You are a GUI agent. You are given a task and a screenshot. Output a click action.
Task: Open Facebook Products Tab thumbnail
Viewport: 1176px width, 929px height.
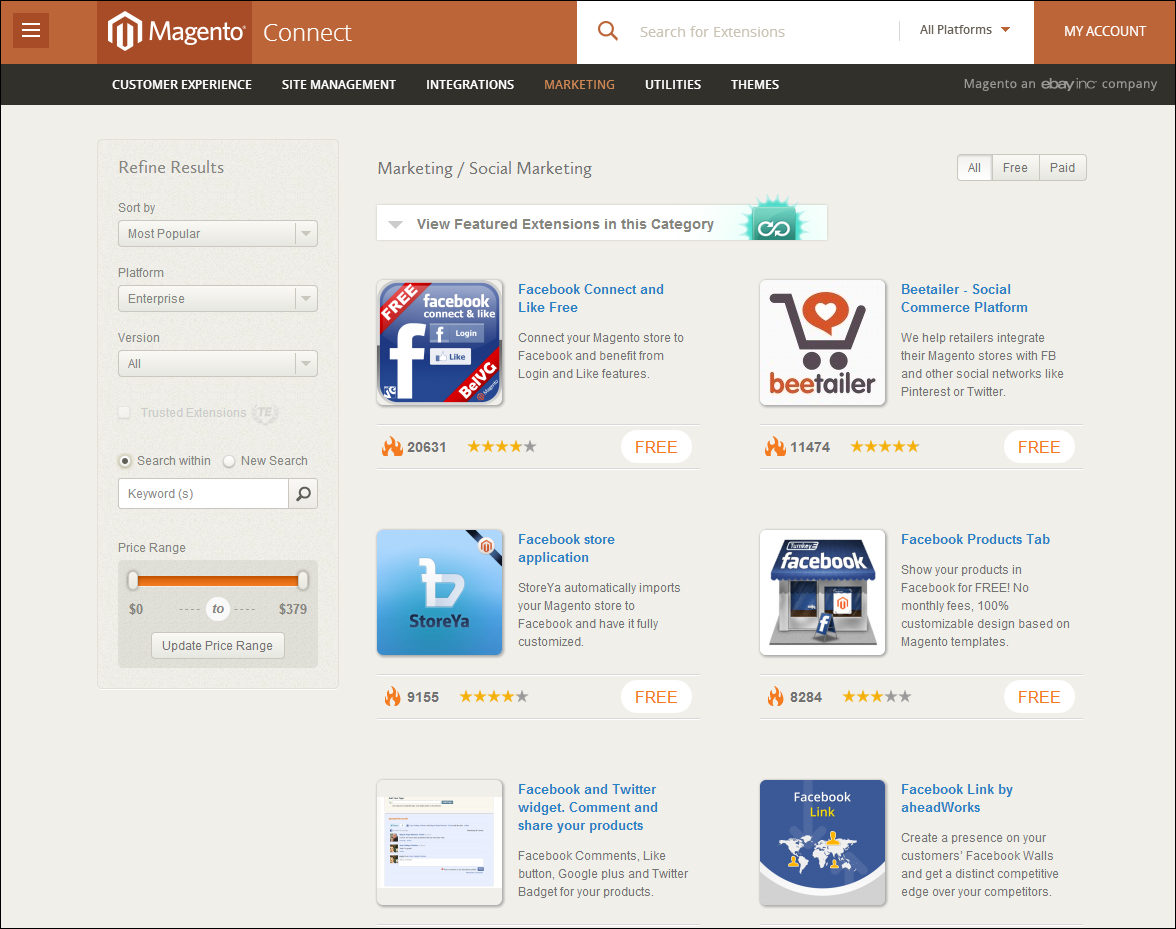pos(823,592)
